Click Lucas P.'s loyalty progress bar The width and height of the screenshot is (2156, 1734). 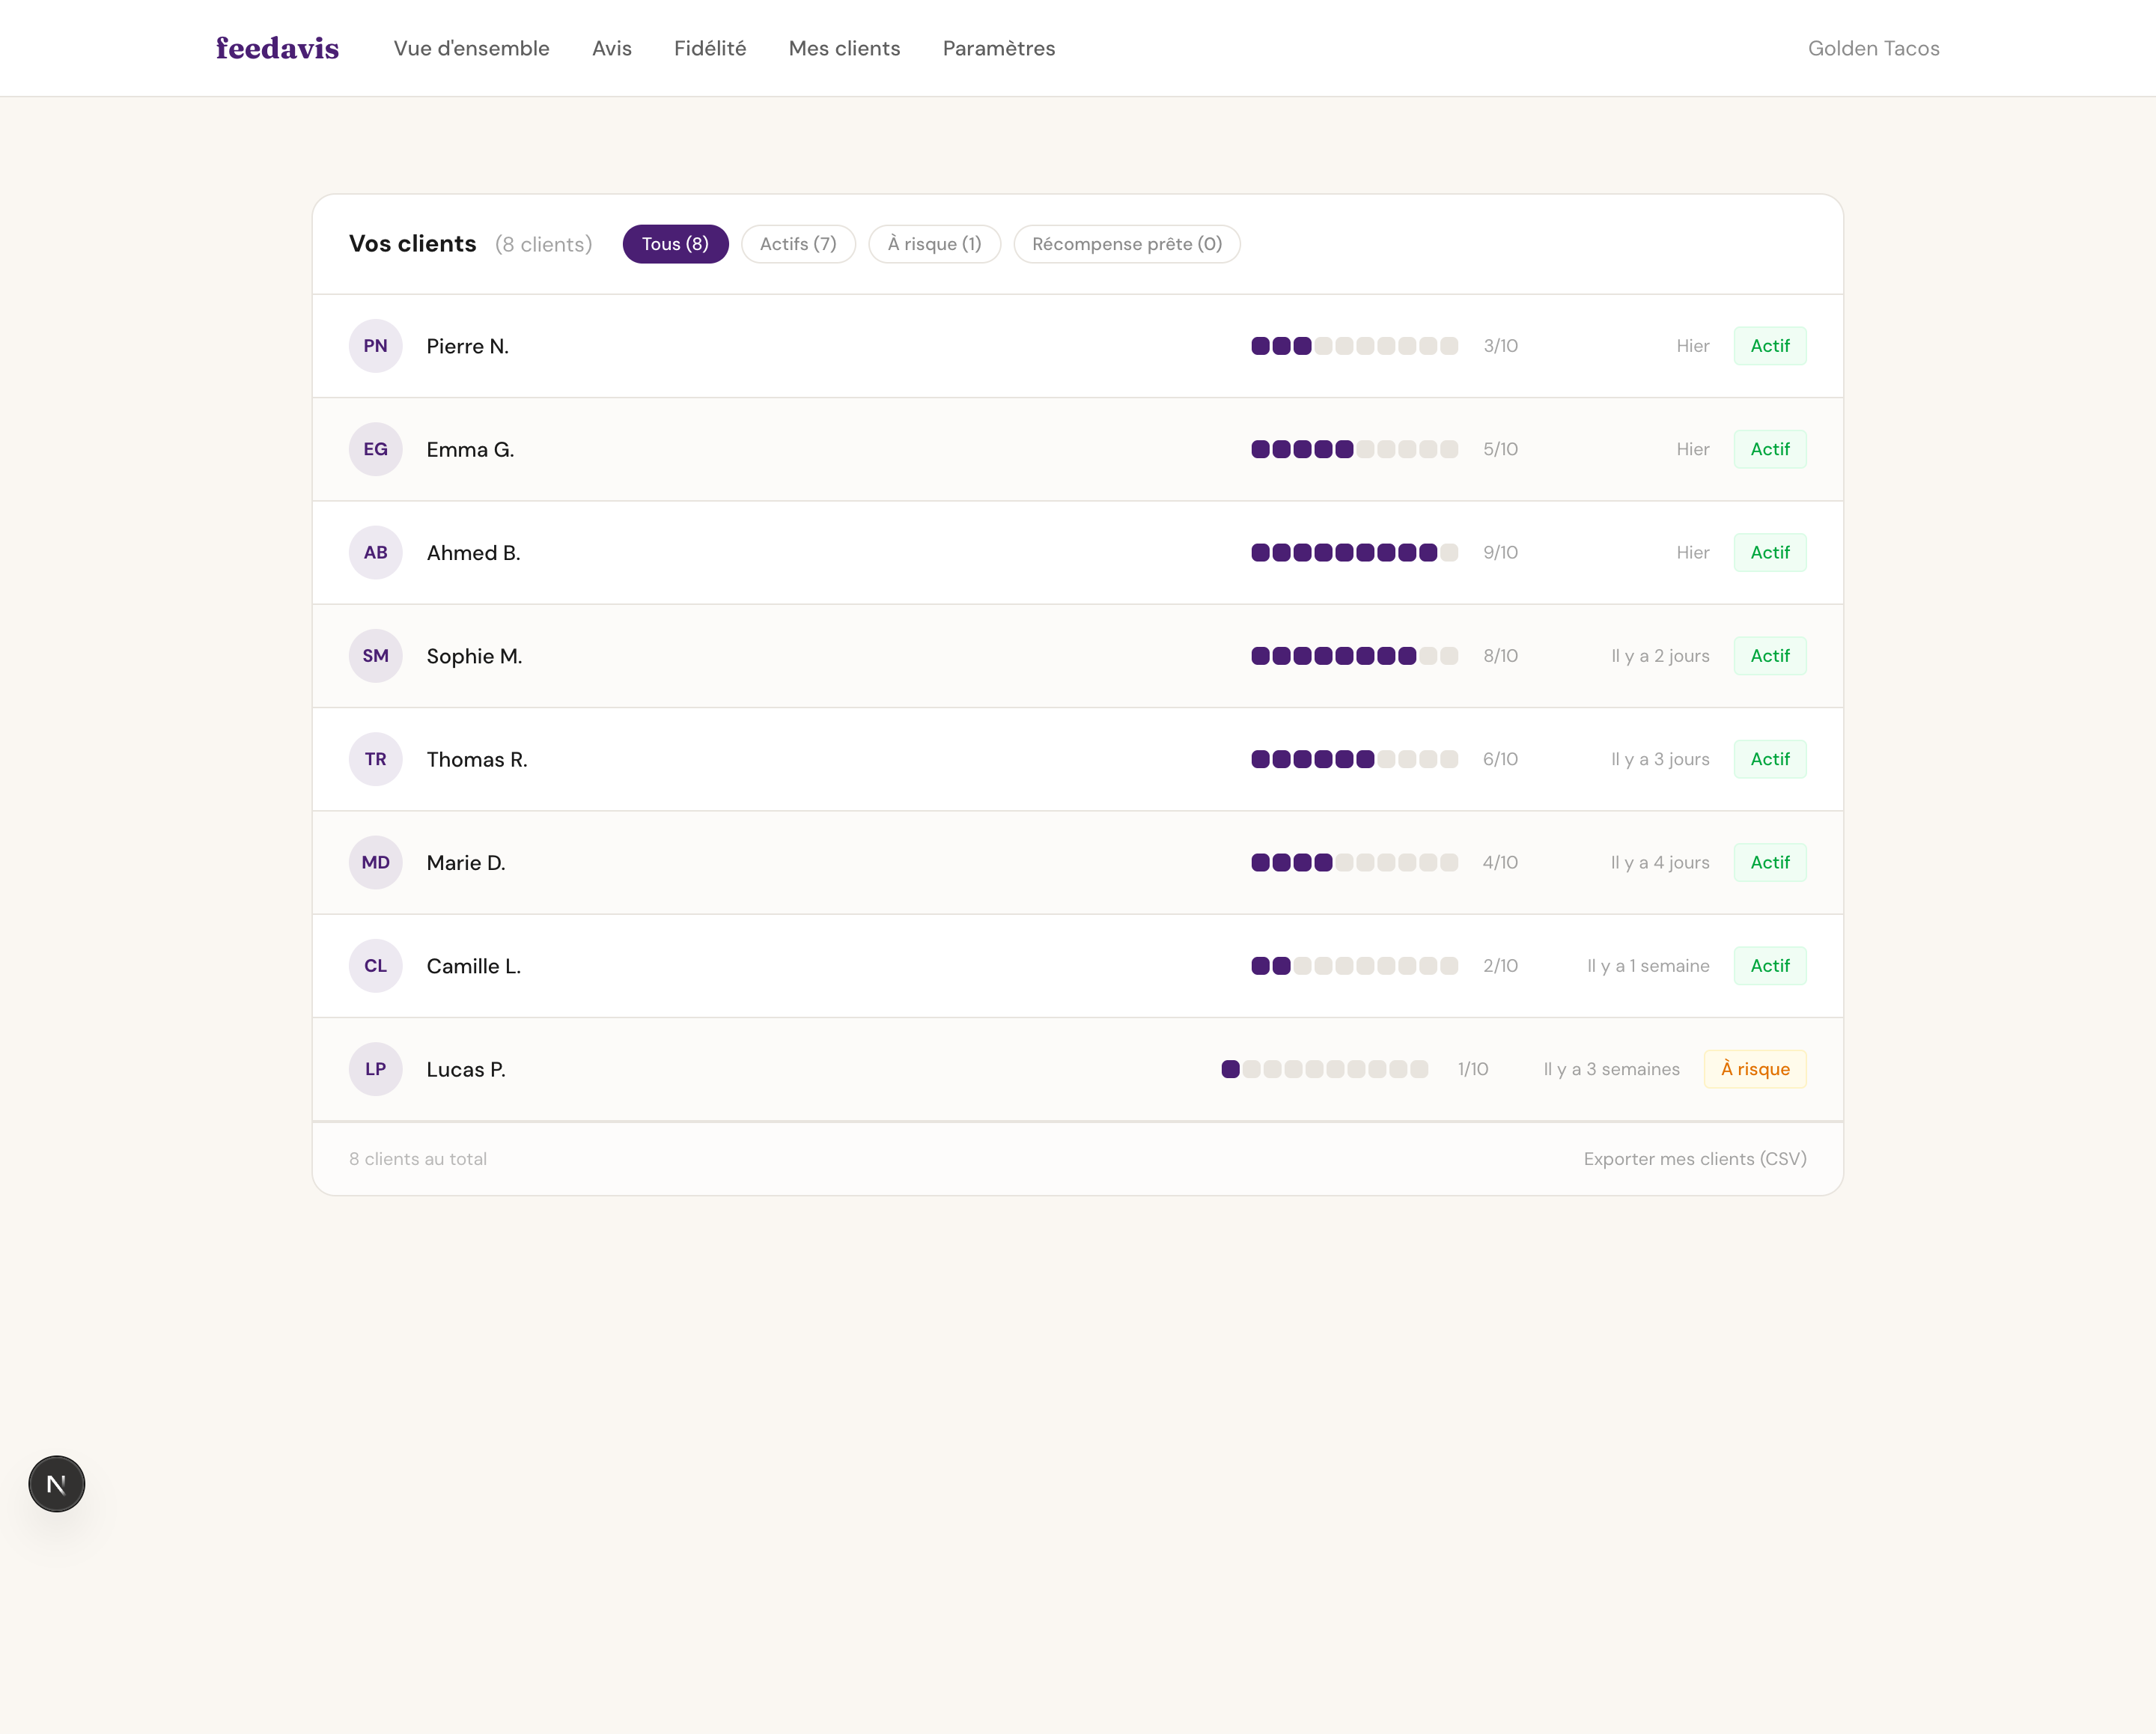[1324, 1069]
